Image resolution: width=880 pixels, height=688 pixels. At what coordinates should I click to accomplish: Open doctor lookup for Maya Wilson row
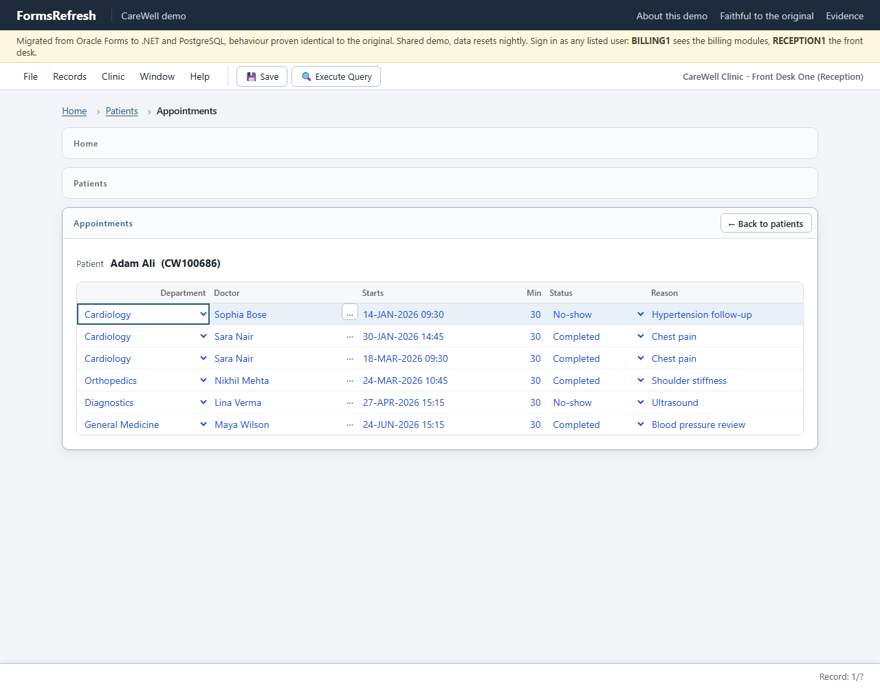(350, 425)
